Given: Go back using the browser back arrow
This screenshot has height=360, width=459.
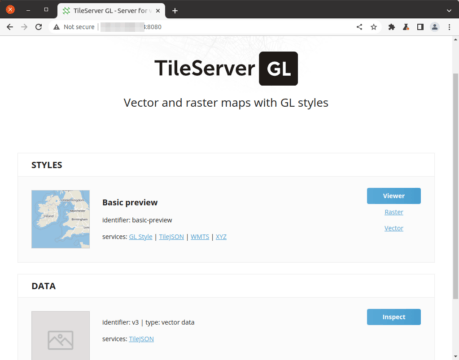Looking at the screenshot, I should (10, 27).
